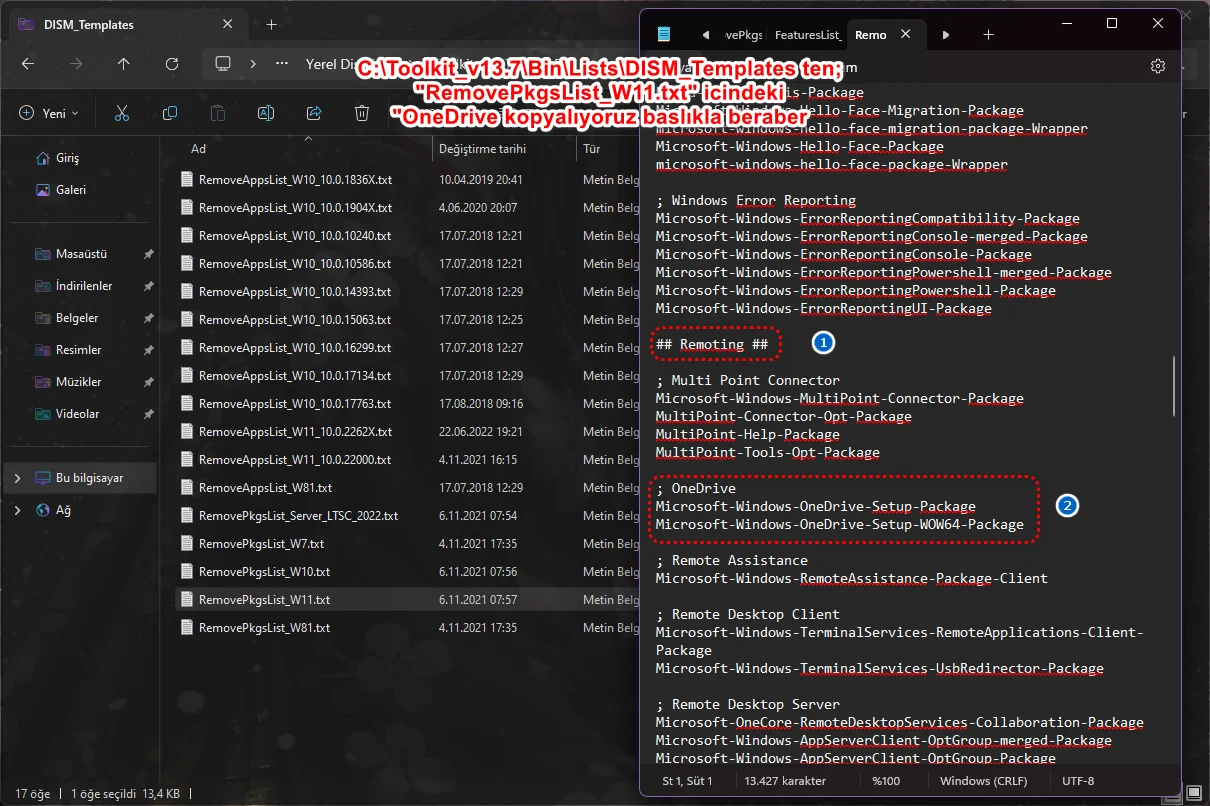This screenshot has height=806, width=1210.
Task: Click the monitor icon in Explorer address bar
Action: tap(223, 63)
